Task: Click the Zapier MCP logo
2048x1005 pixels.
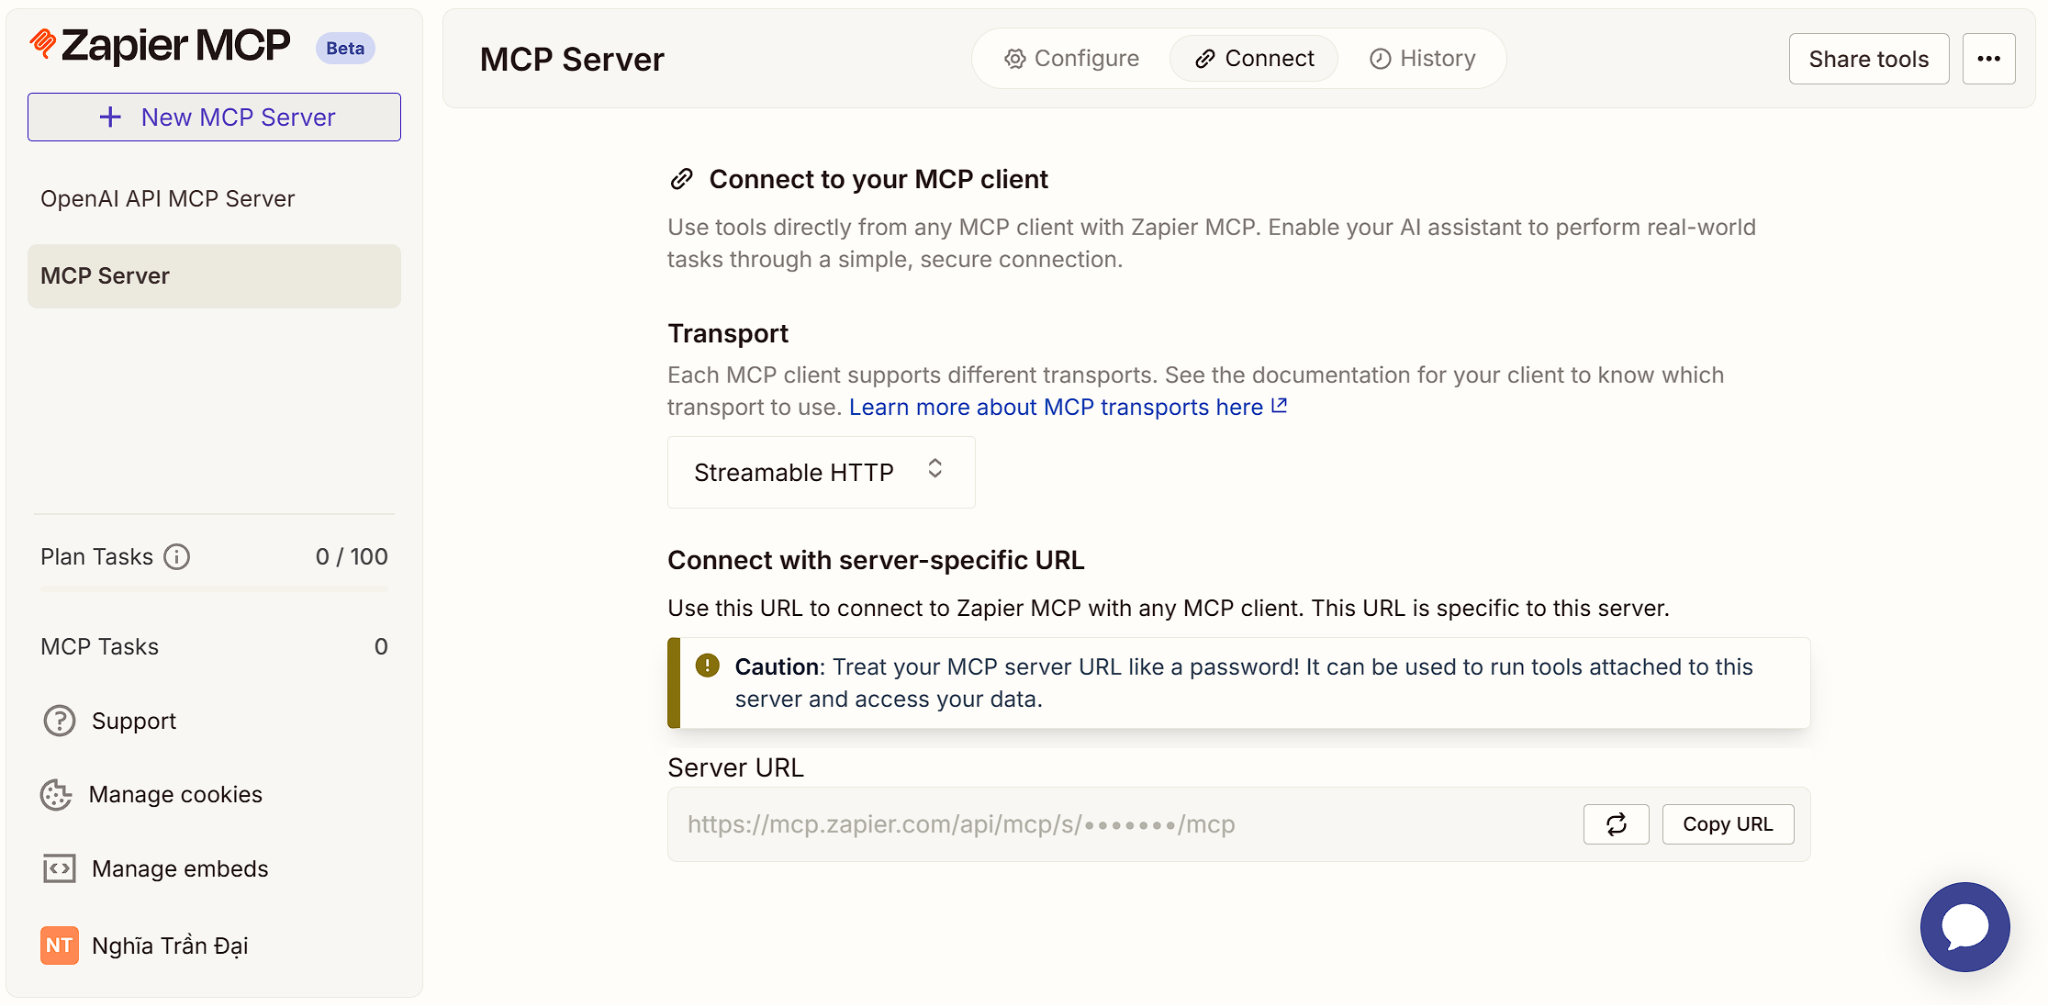Action: point(160,45)
